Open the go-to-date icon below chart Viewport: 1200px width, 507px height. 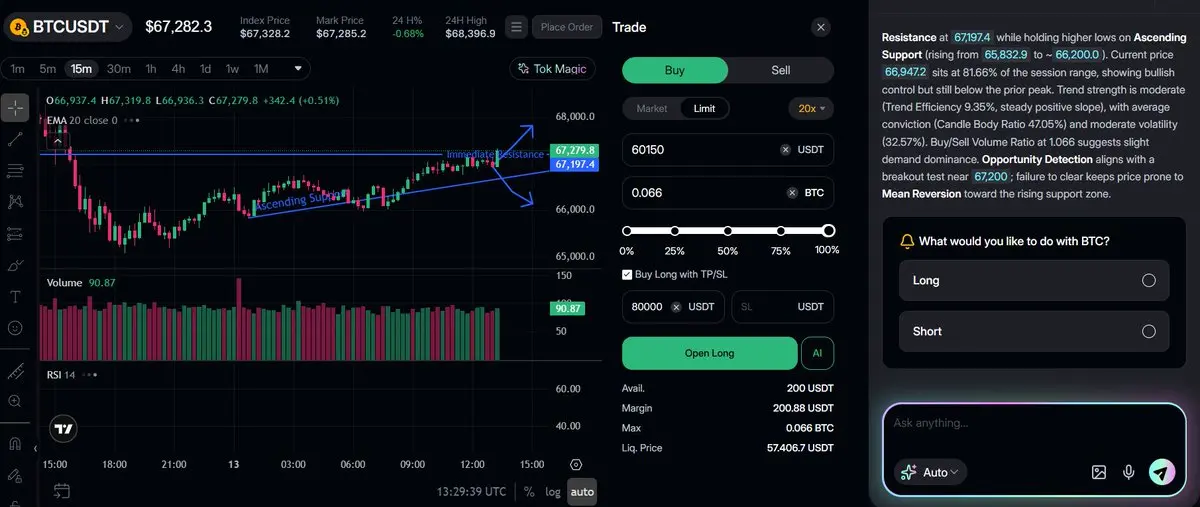(62, 491)
